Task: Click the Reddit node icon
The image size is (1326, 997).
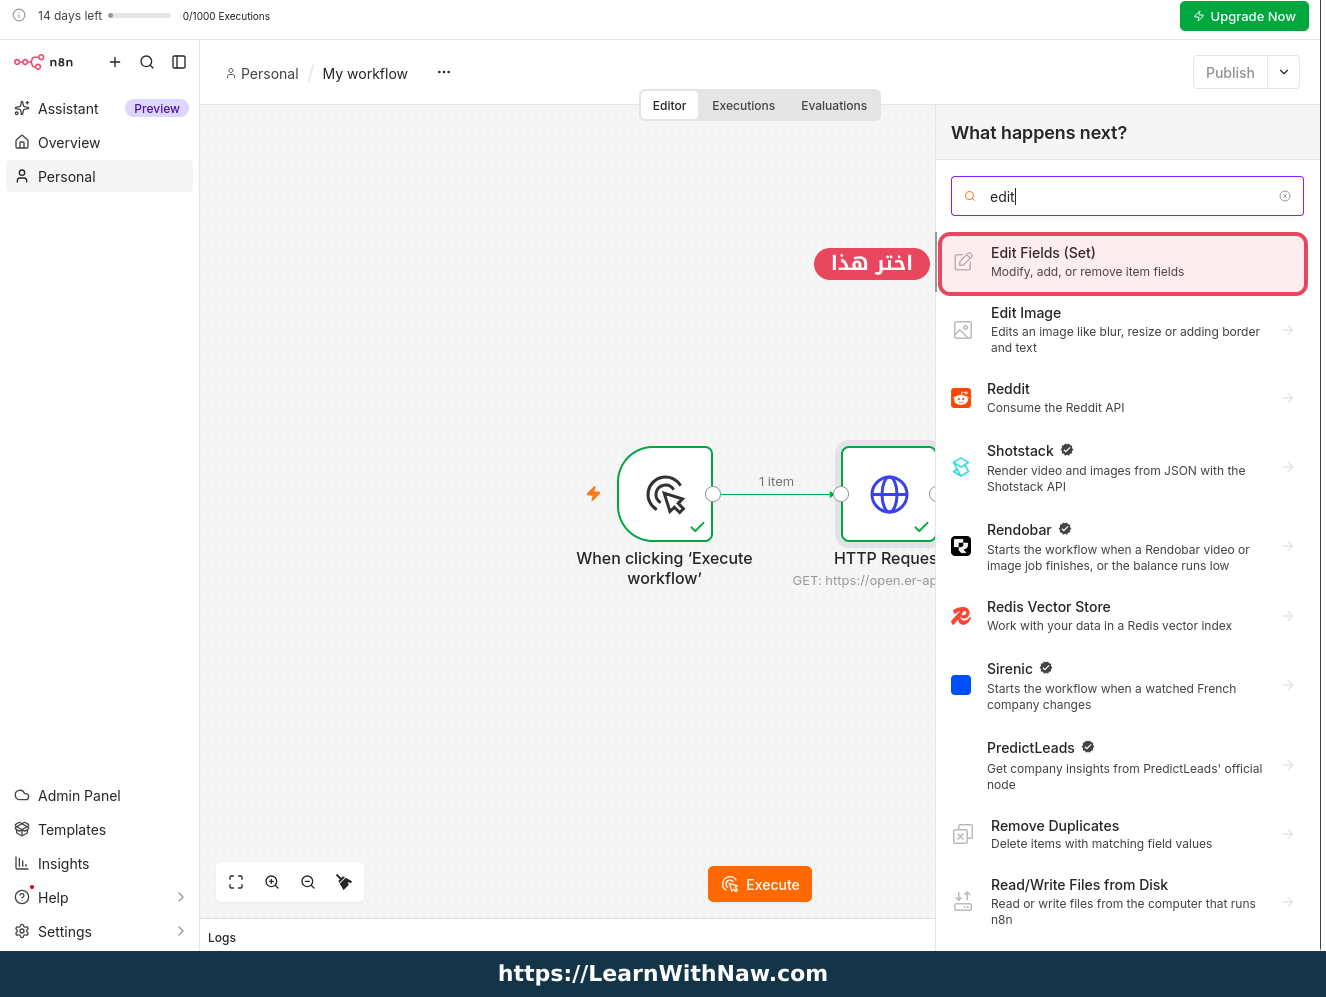Action: pyautogui.click(x=961, y=398)
